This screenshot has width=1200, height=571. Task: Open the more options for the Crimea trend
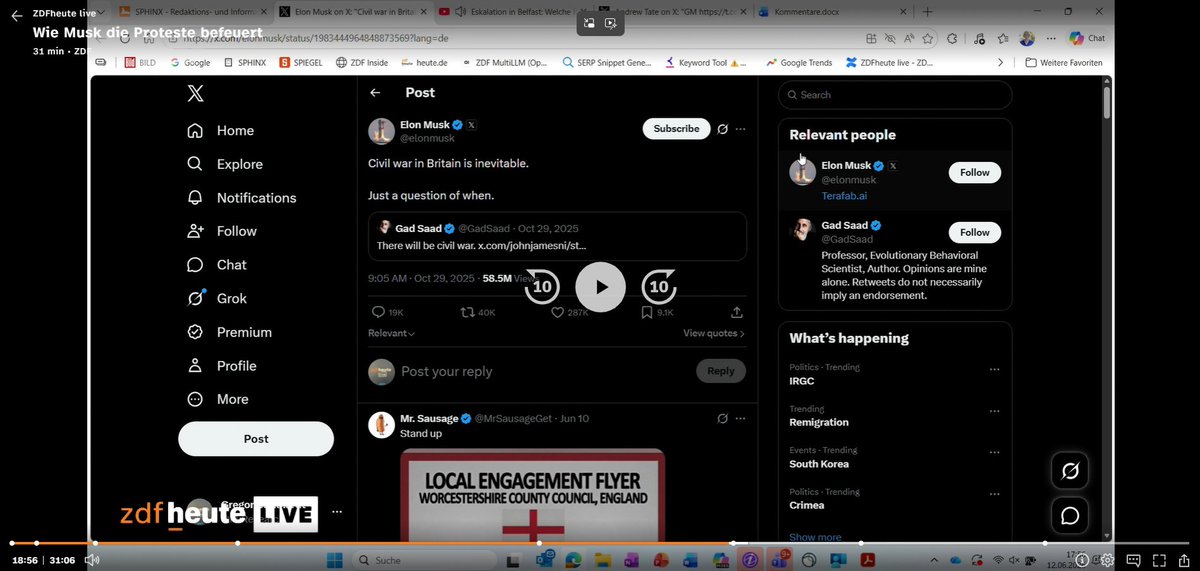click(994, 494)
